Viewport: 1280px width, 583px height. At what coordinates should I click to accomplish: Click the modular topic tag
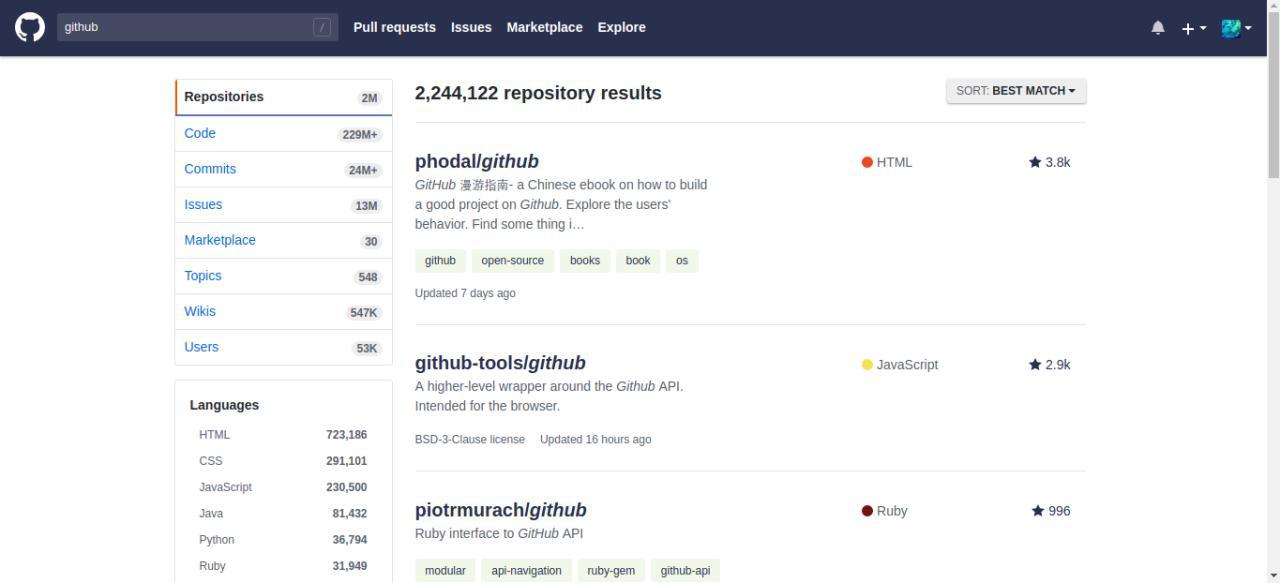tap(445, 571)
